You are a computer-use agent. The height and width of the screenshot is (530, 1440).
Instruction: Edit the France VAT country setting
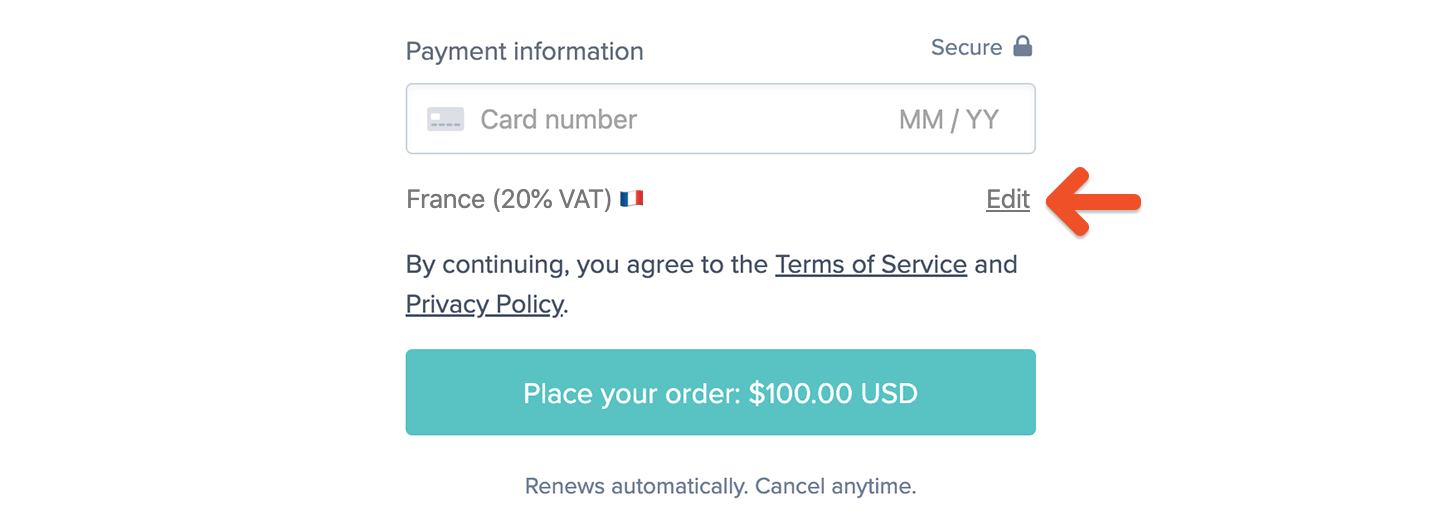click(1008, 199)
